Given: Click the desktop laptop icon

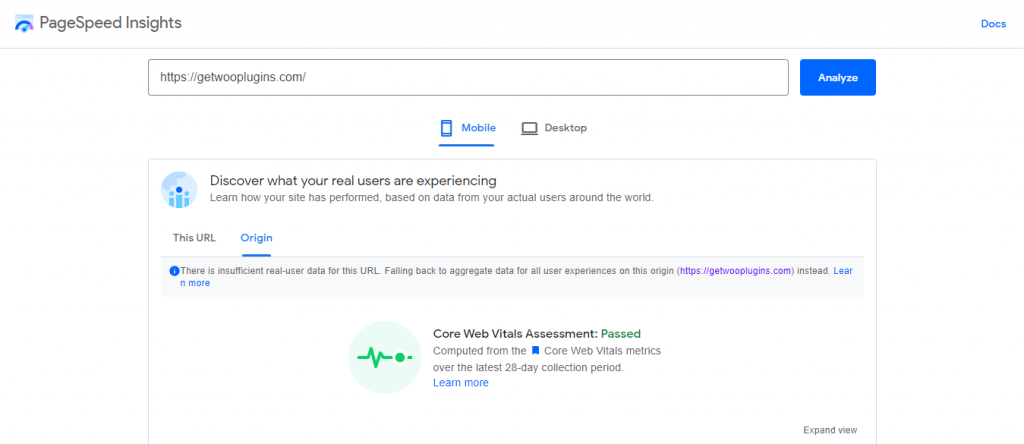Looking at the screenshot, I should pyautogui.click(x=529, y=129).
